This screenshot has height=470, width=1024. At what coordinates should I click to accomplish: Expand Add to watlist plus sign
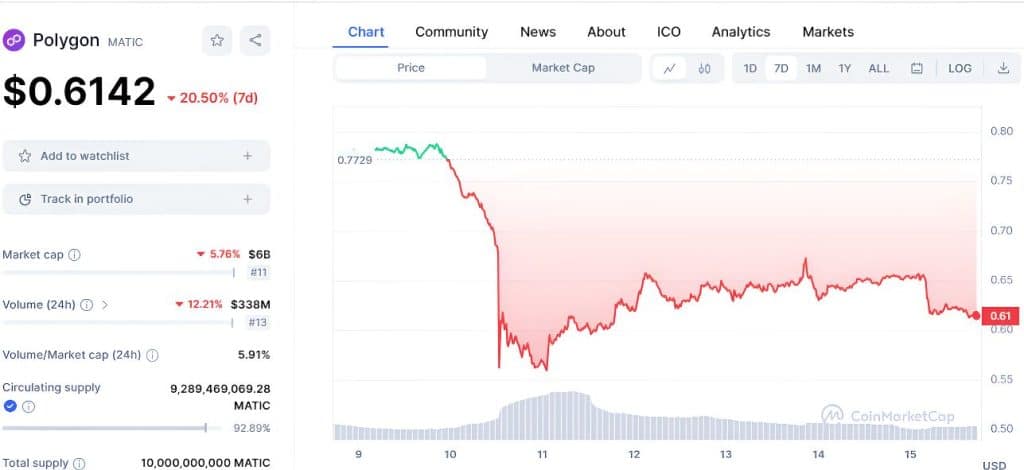(247, 156)
